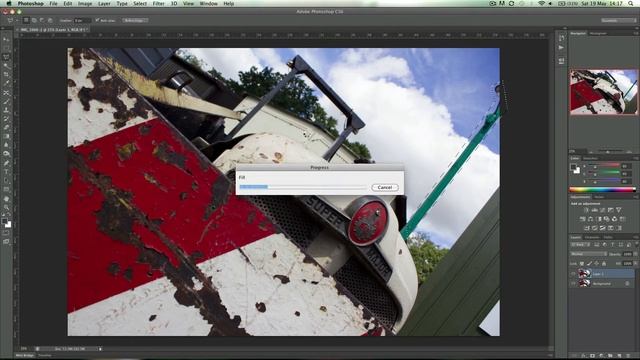
Task: Select the Healing Brush tool
Action: [x=6, y=93]
